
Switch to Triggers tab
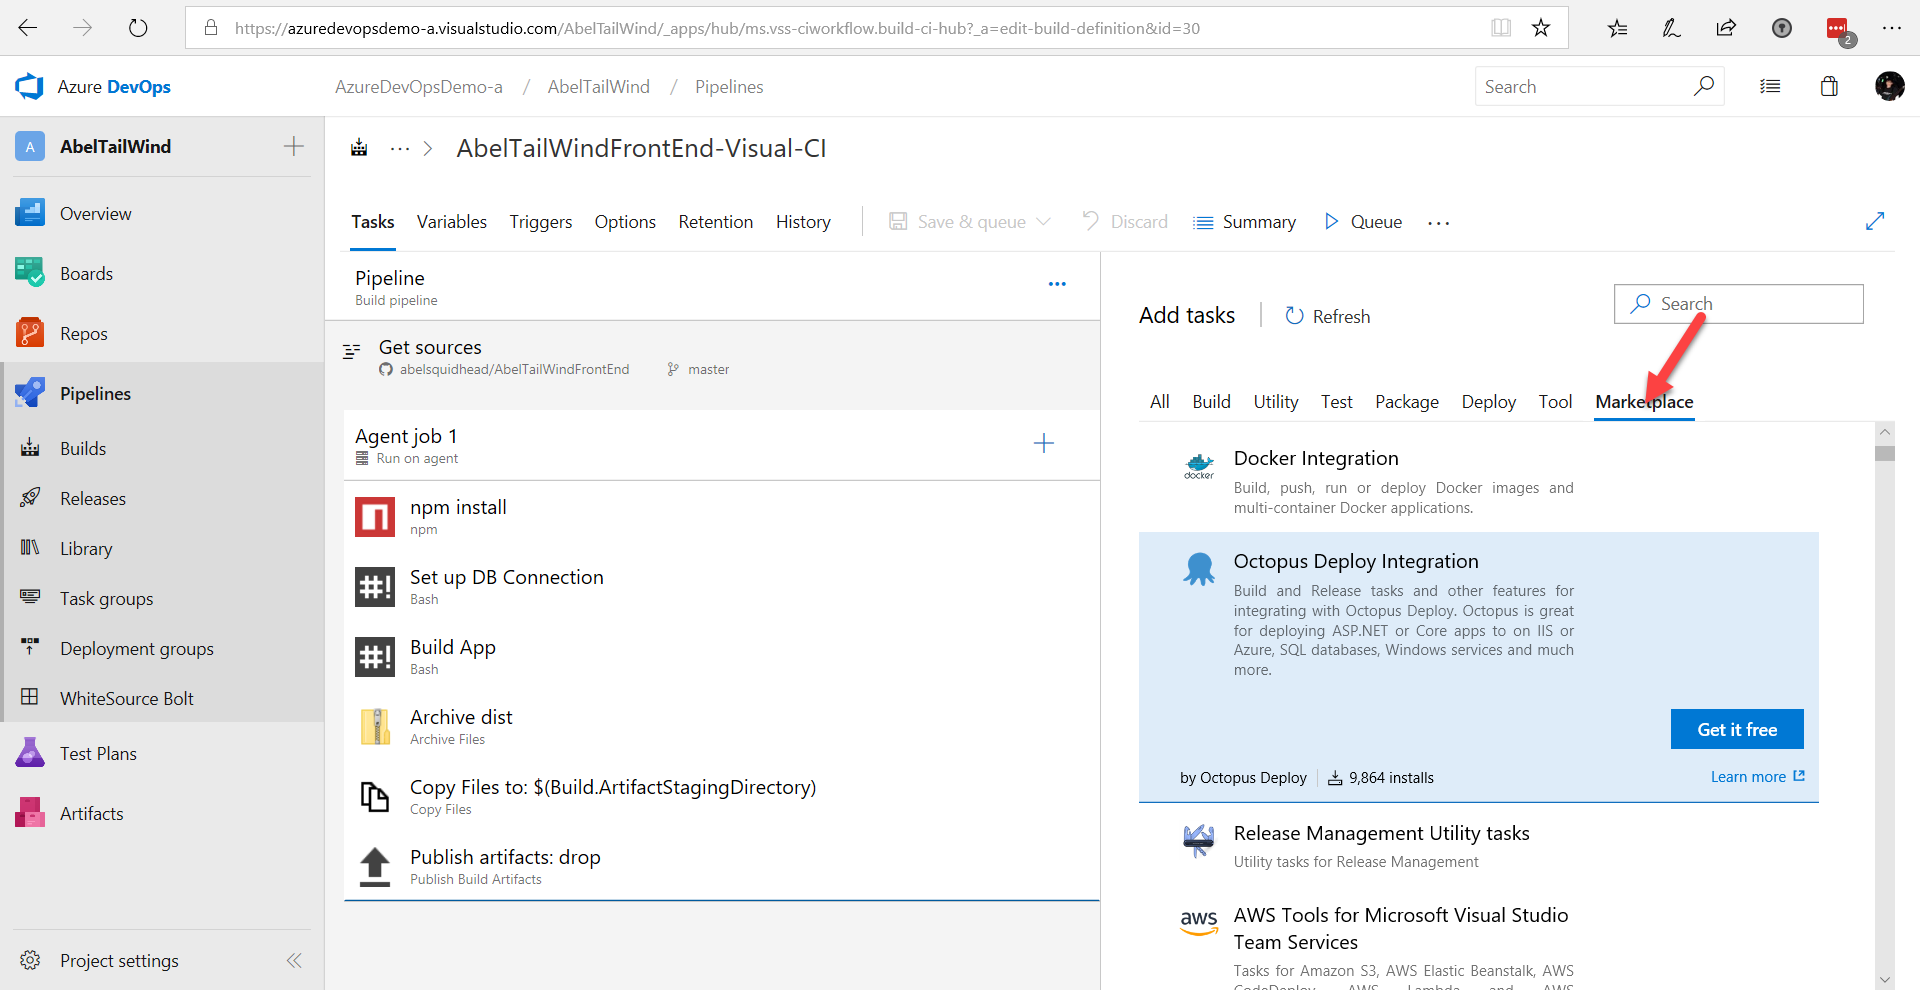coord(541,222)
